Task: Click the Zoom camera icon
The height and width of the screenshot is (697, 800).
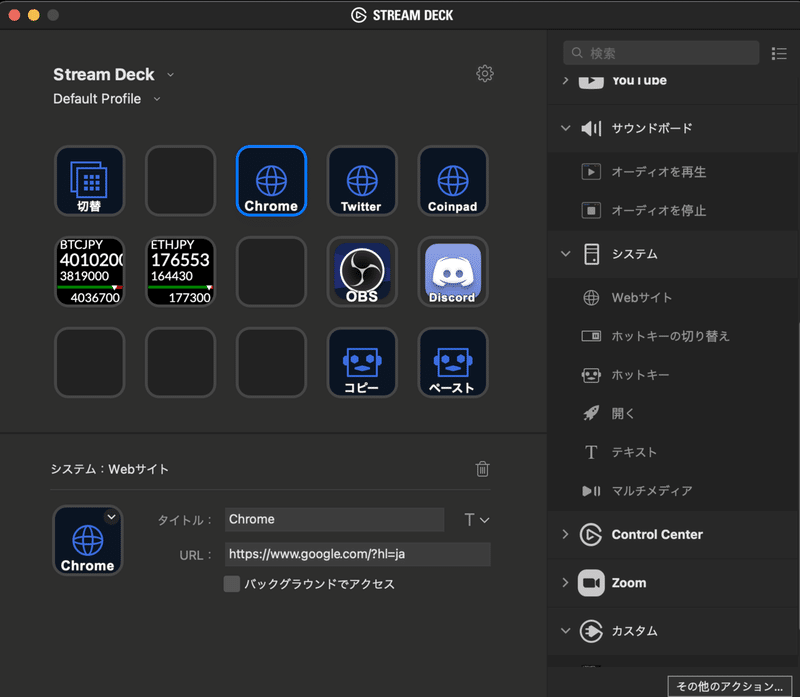Action: point(591,583)
